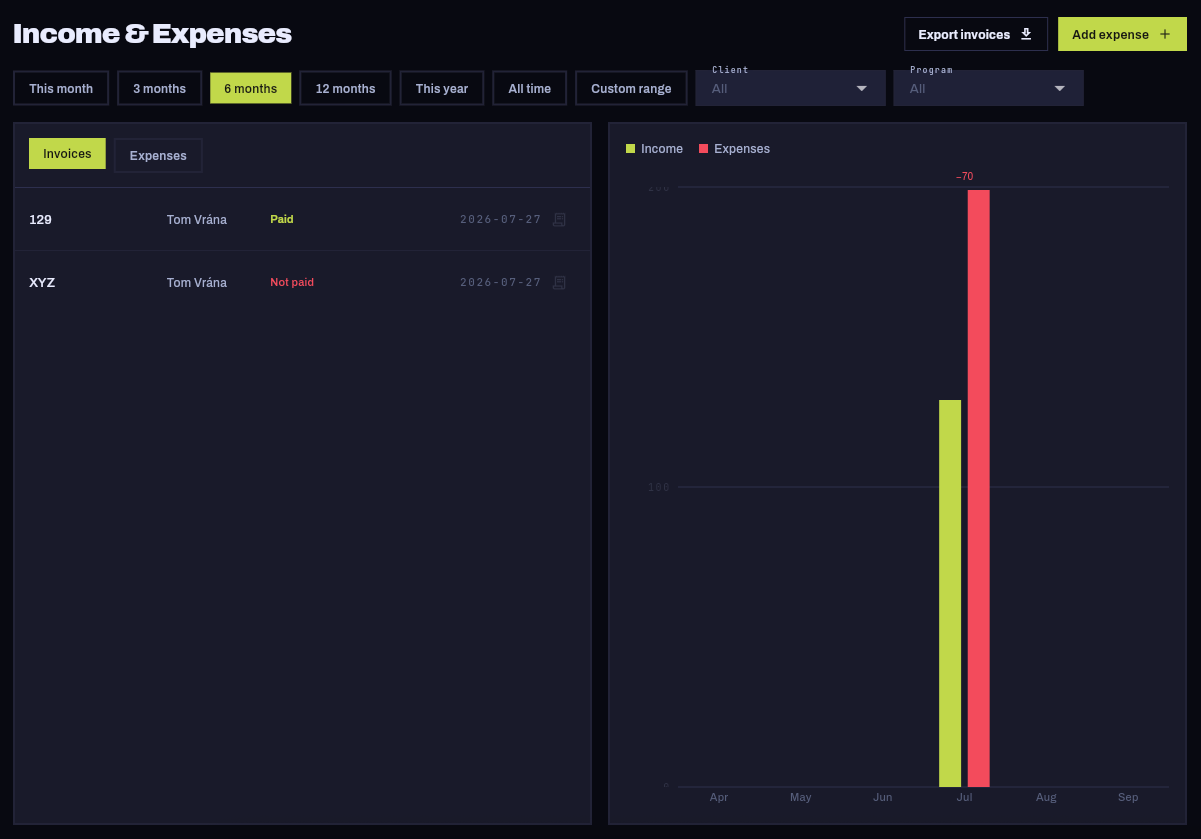Open the Program dropdown

pyautogui.click(x=989, y=88)
